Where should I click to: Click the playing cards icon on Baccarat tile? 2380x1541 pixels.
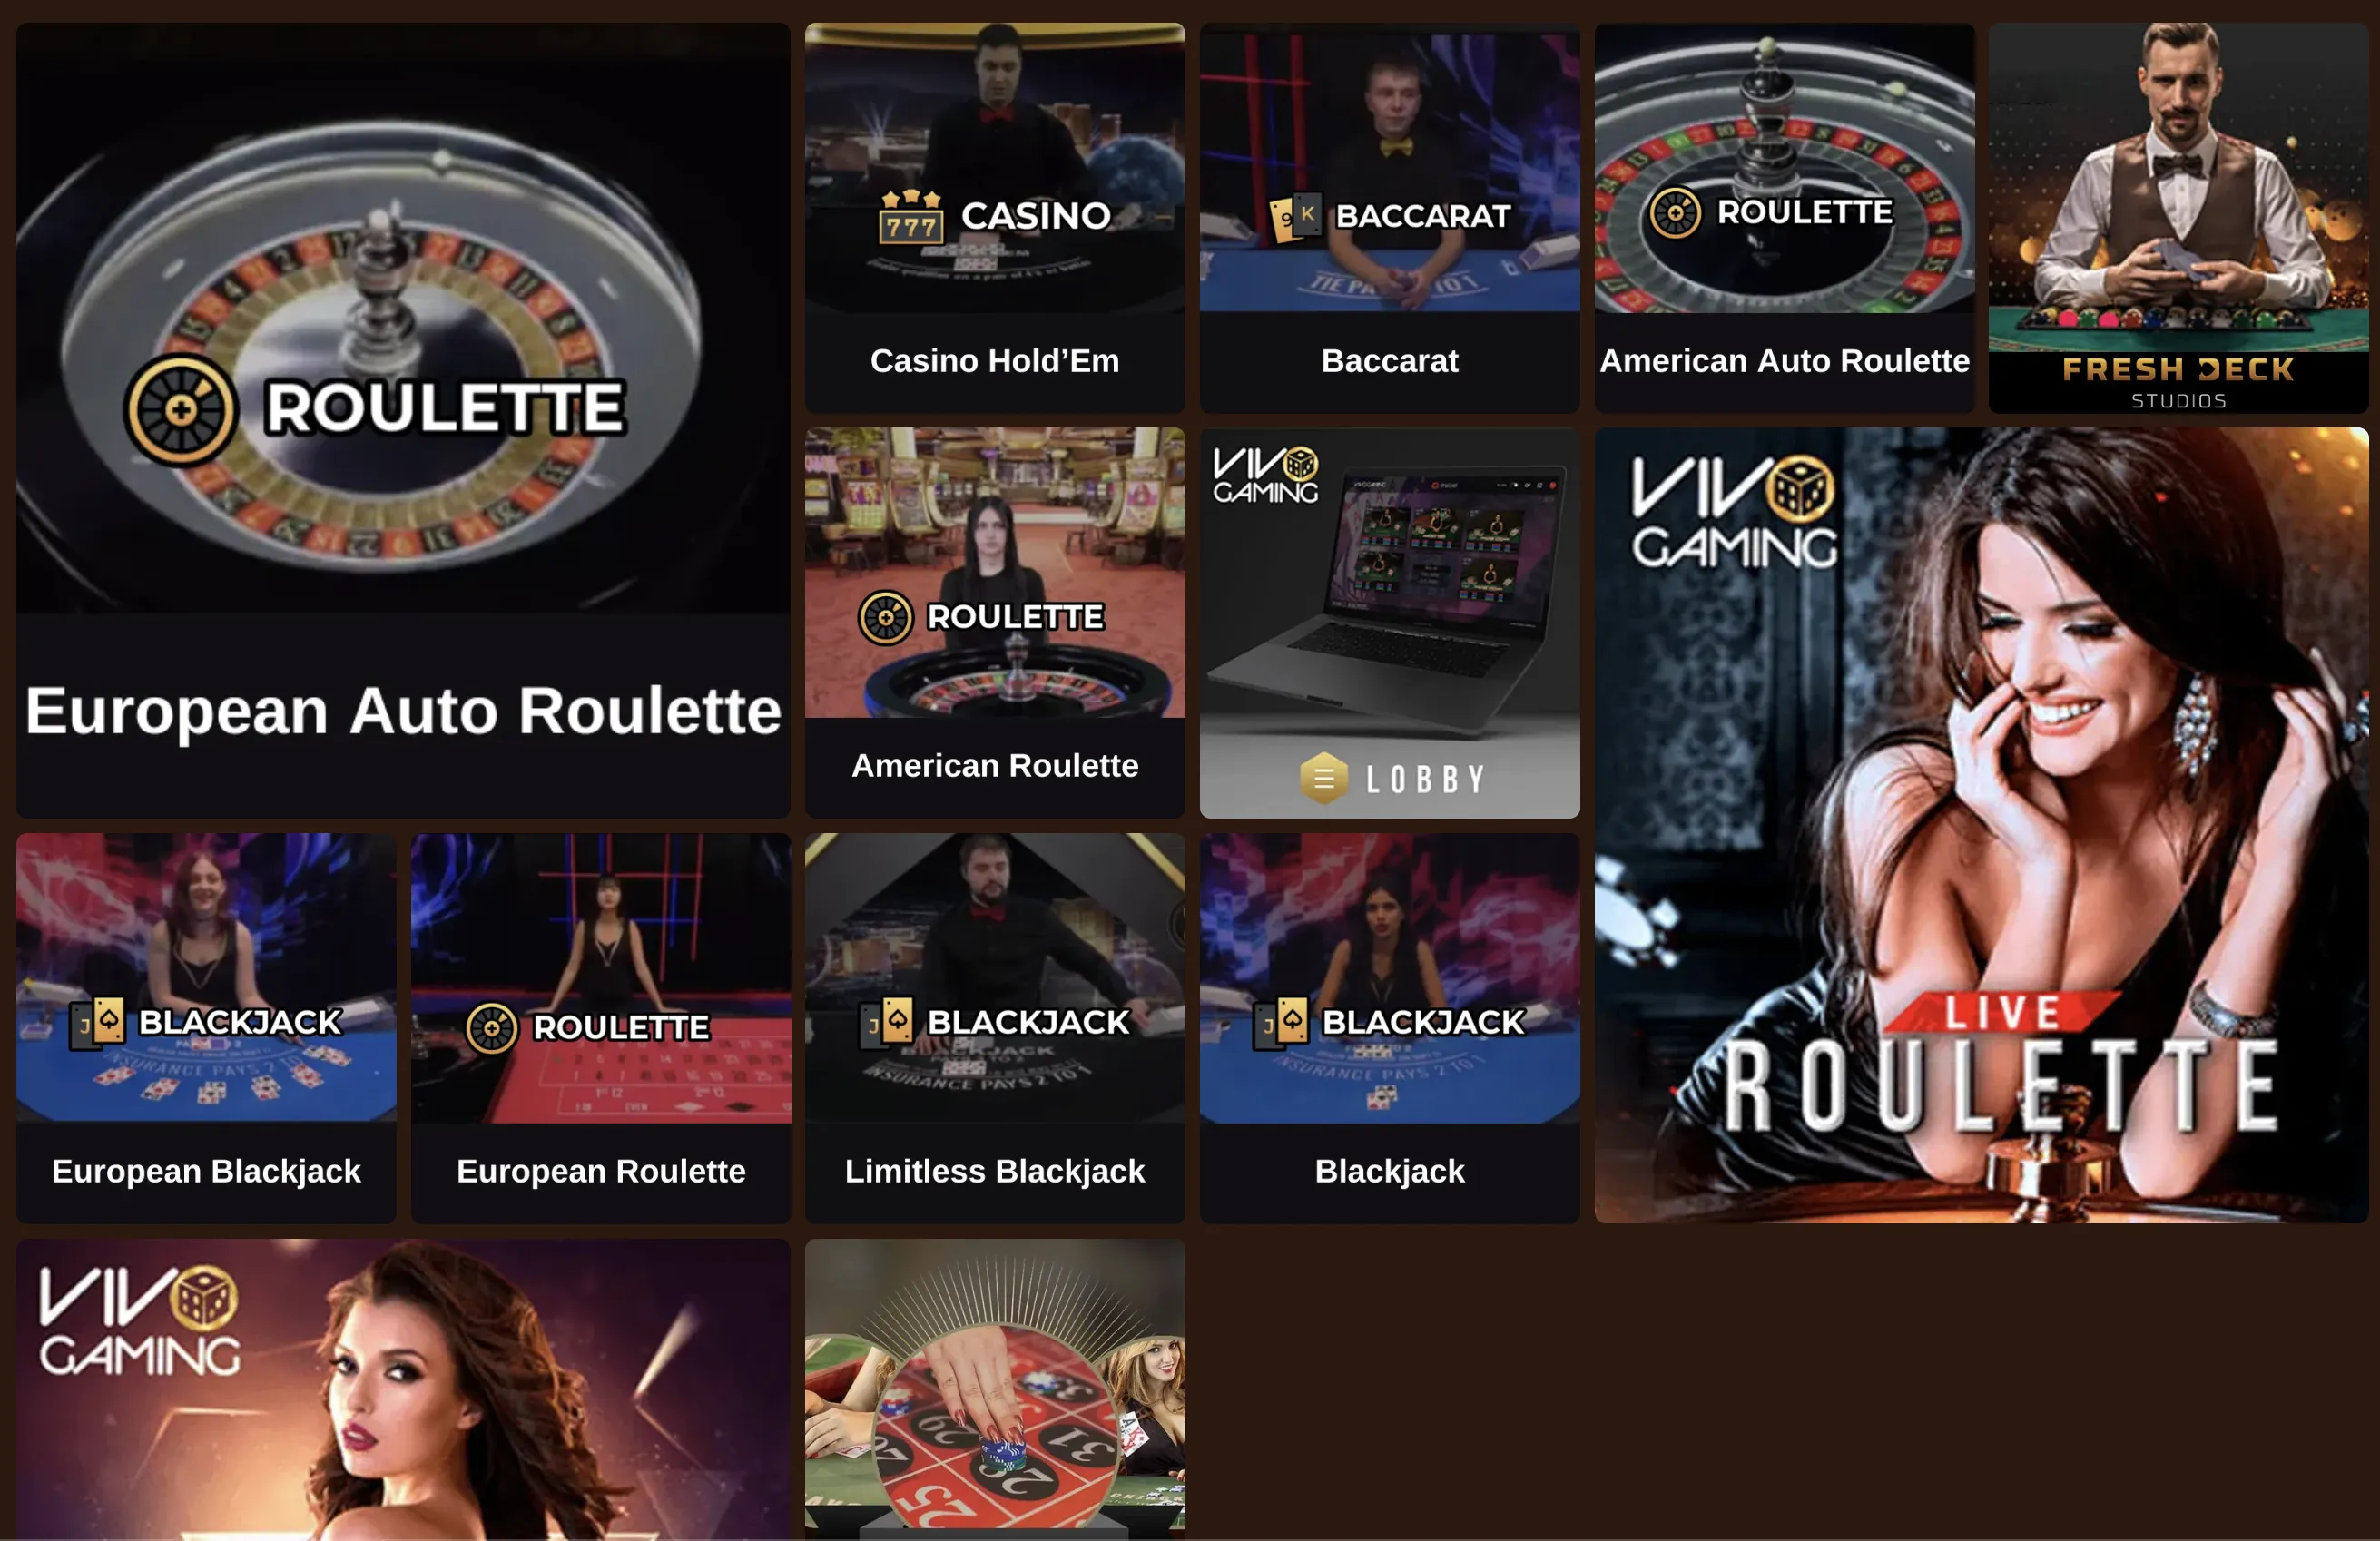(1295, 217)
